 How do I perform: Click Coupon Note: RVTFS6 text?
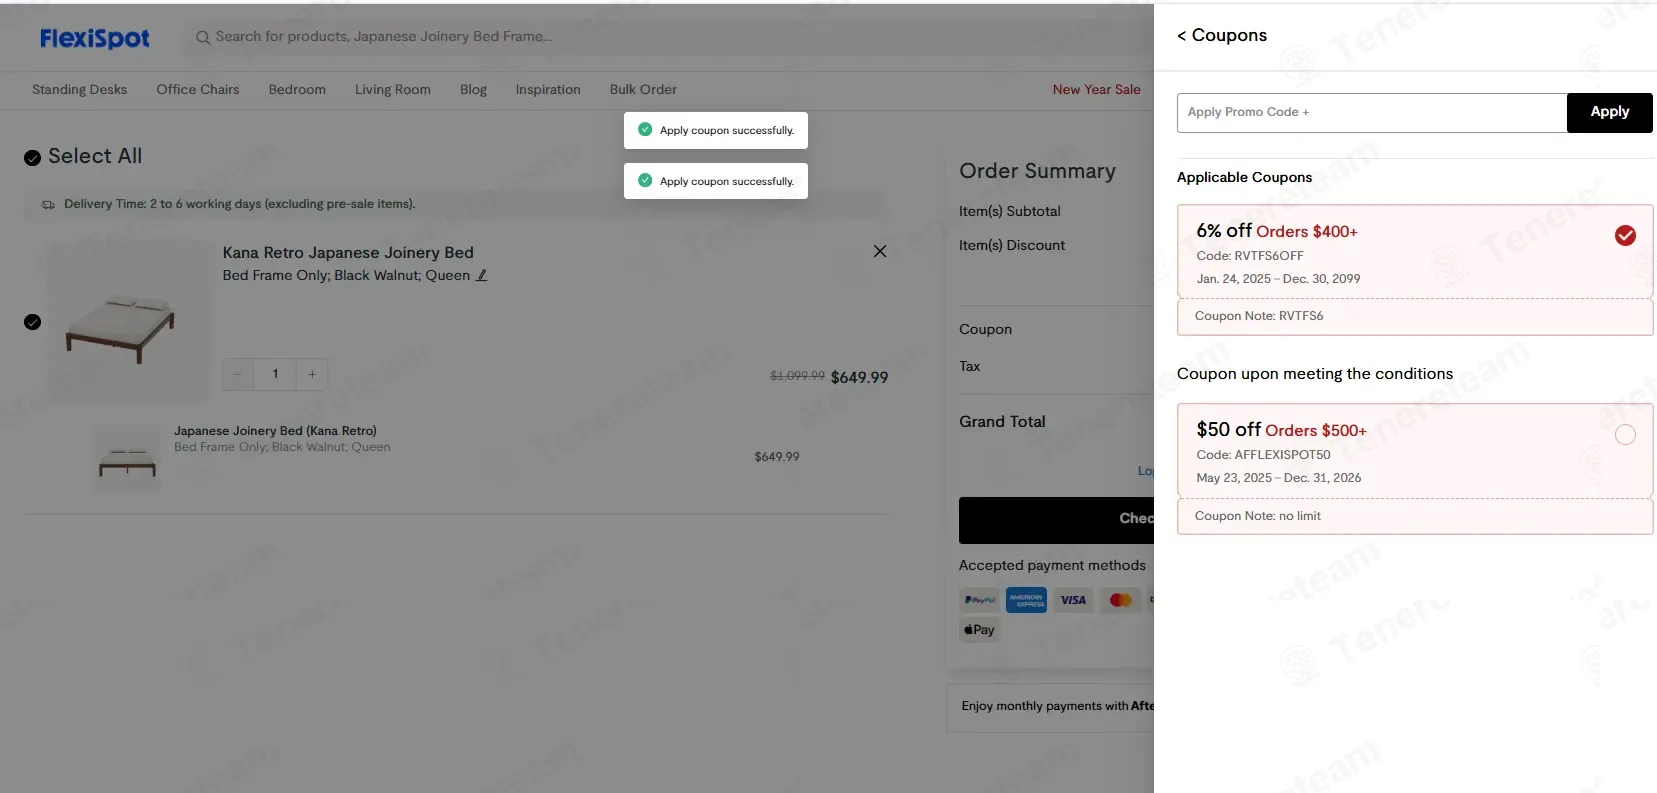pos(1259,316)
